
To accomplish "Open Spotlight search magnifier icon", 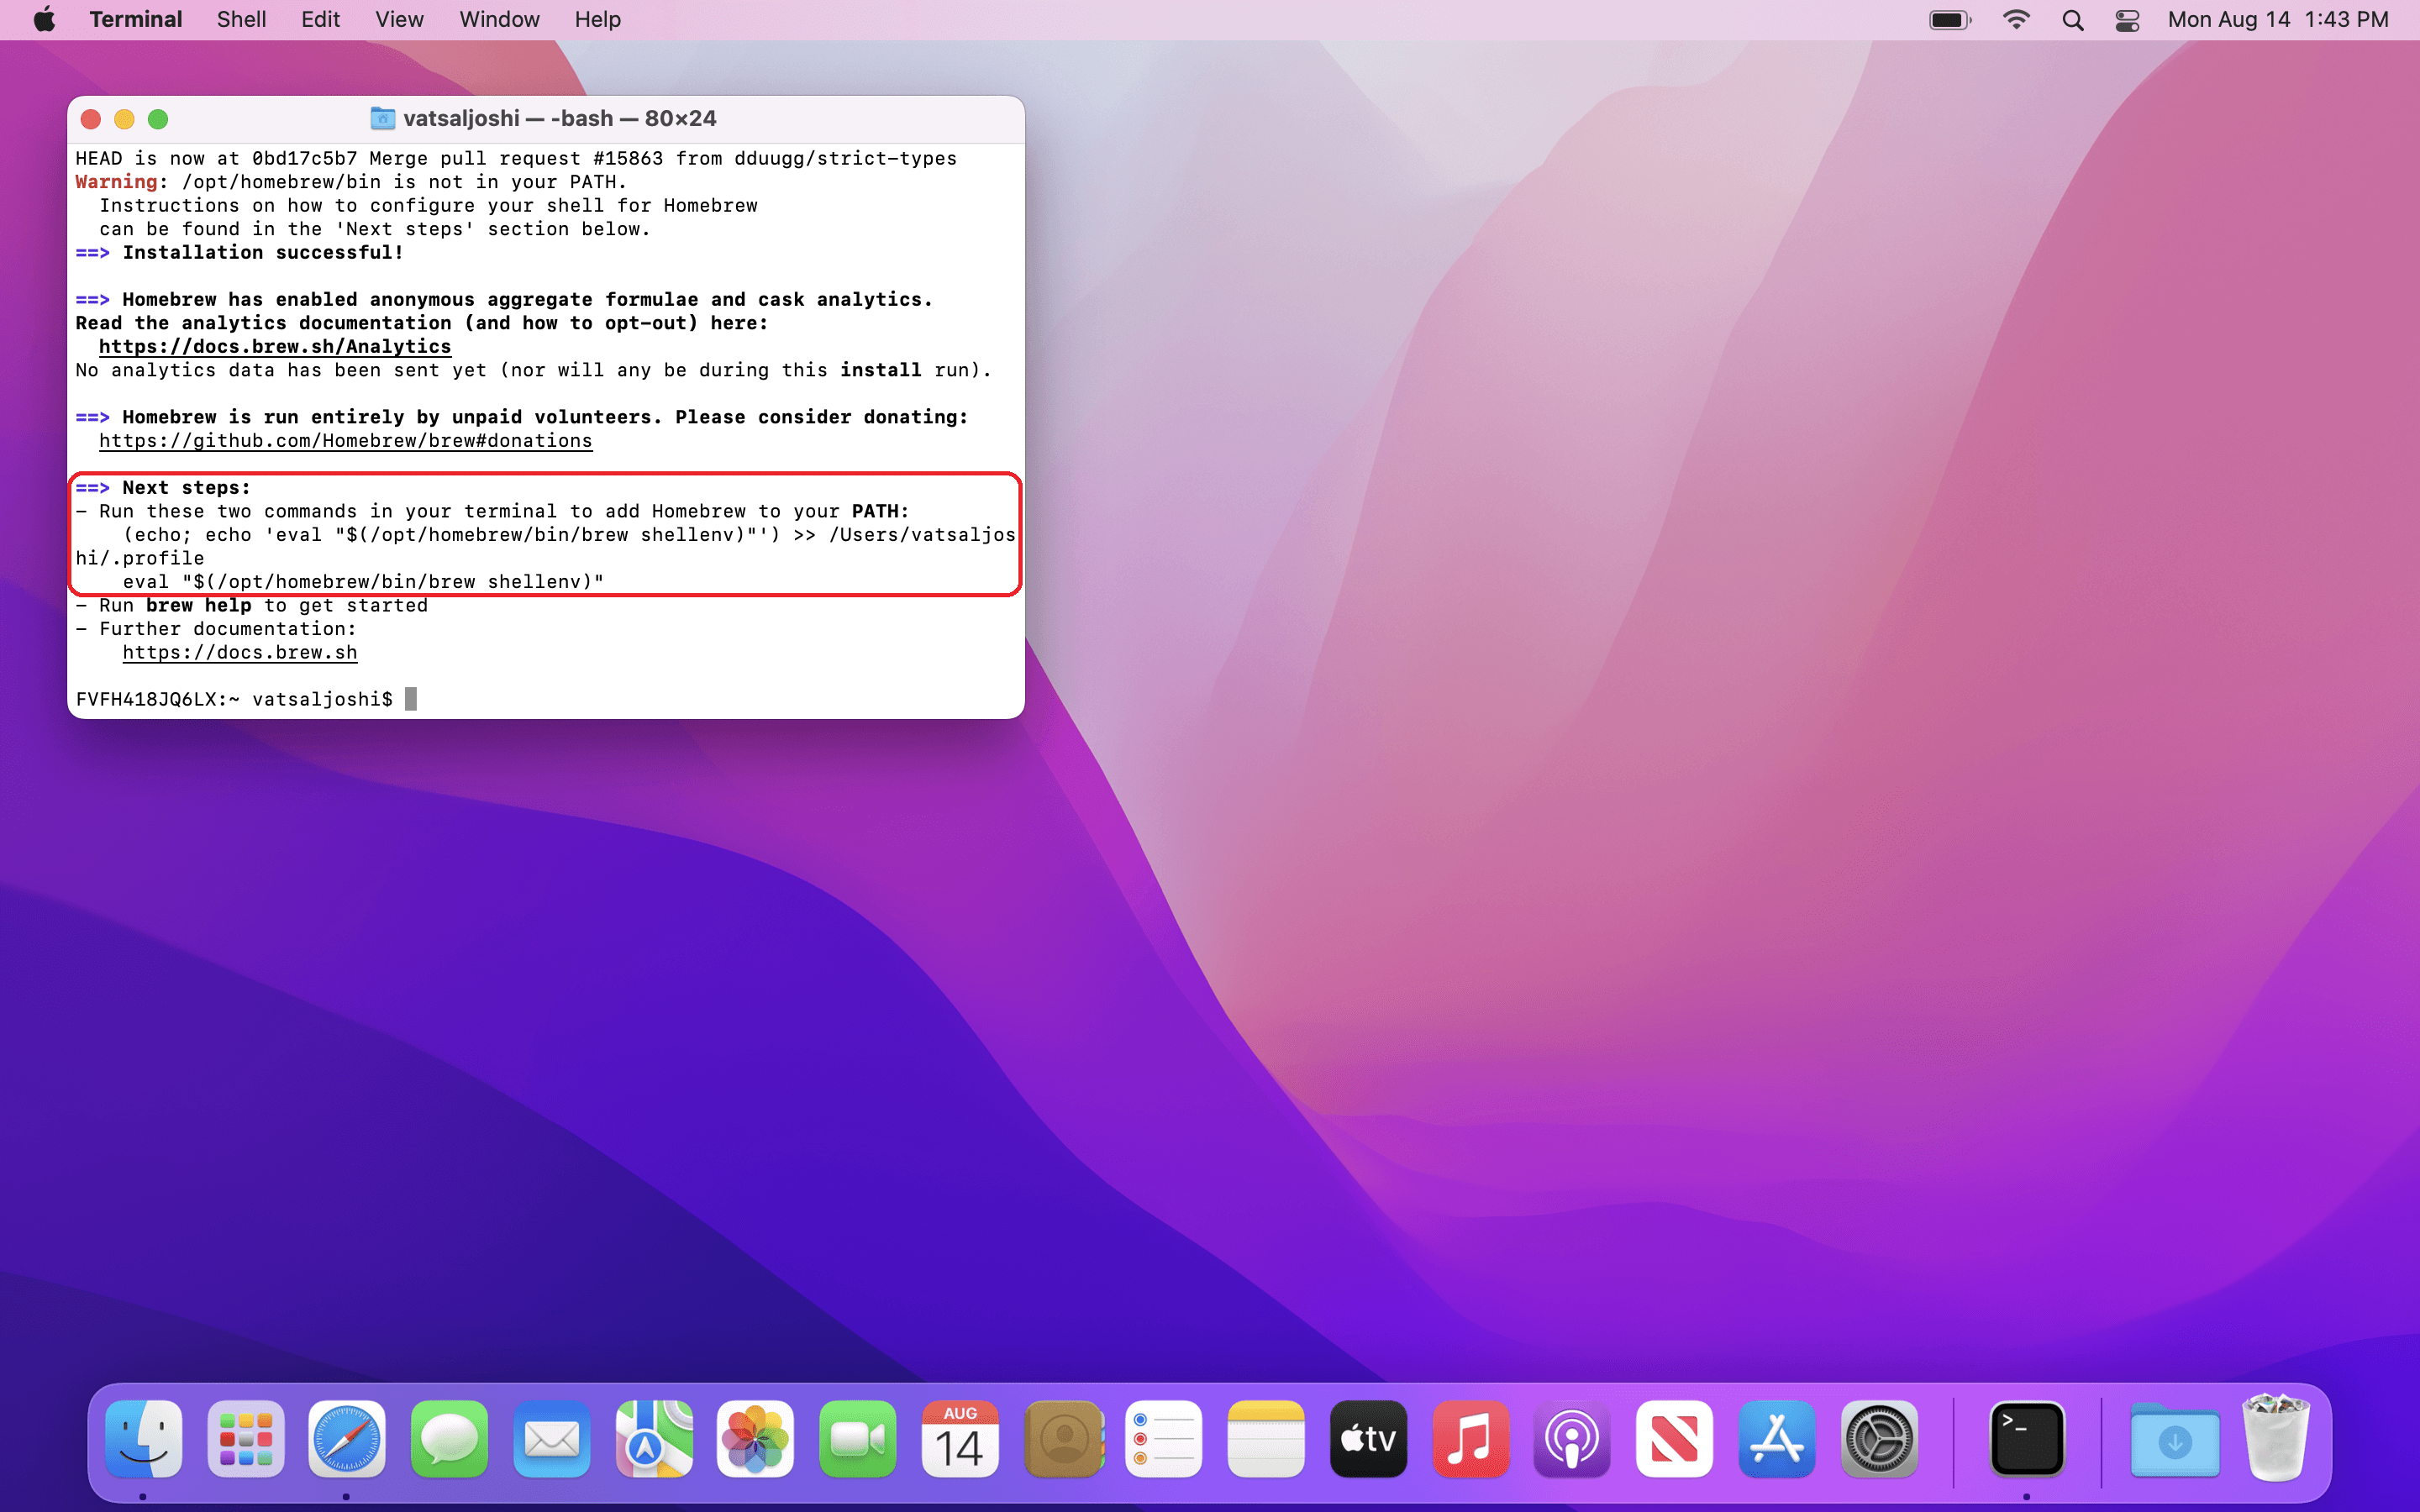I will tap(2073, 20).
